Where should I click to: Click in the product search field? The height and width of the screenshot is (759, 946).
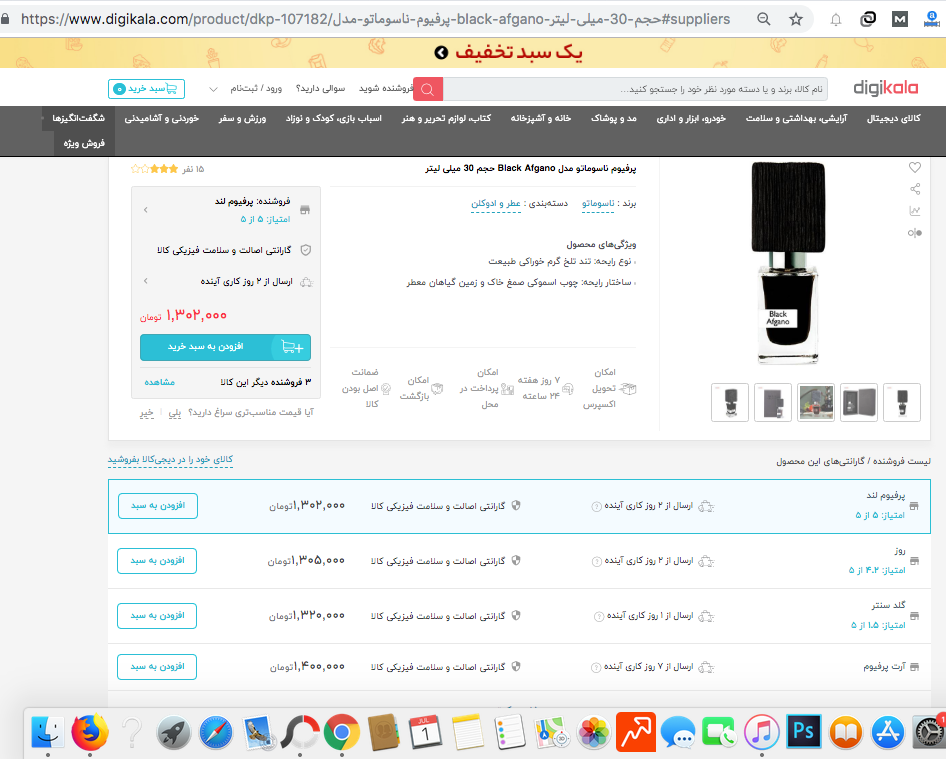click(x=635, y=89)
